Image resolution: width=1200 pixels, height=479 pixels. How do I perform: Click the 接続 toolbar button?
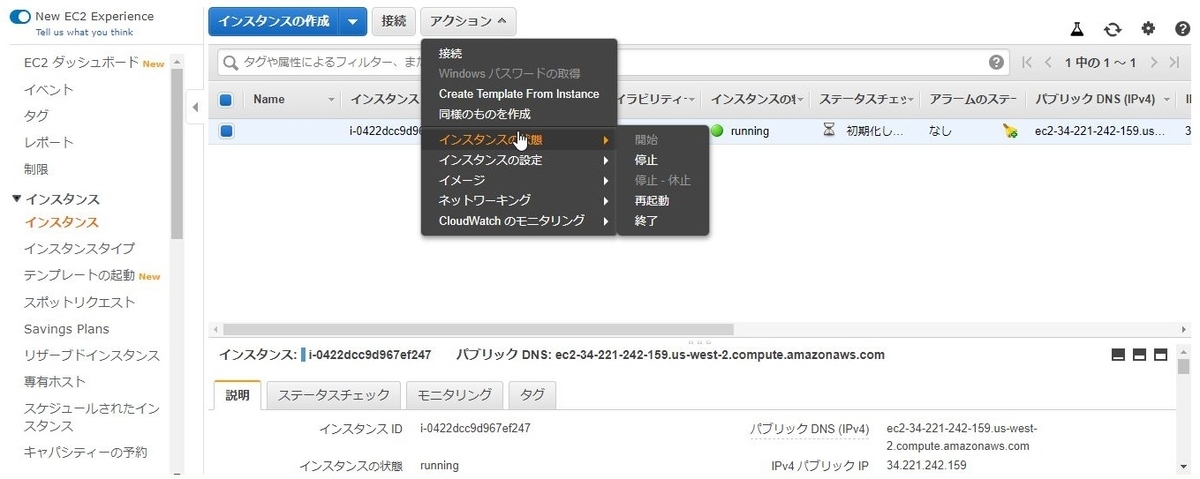click(x=394, y=21)
